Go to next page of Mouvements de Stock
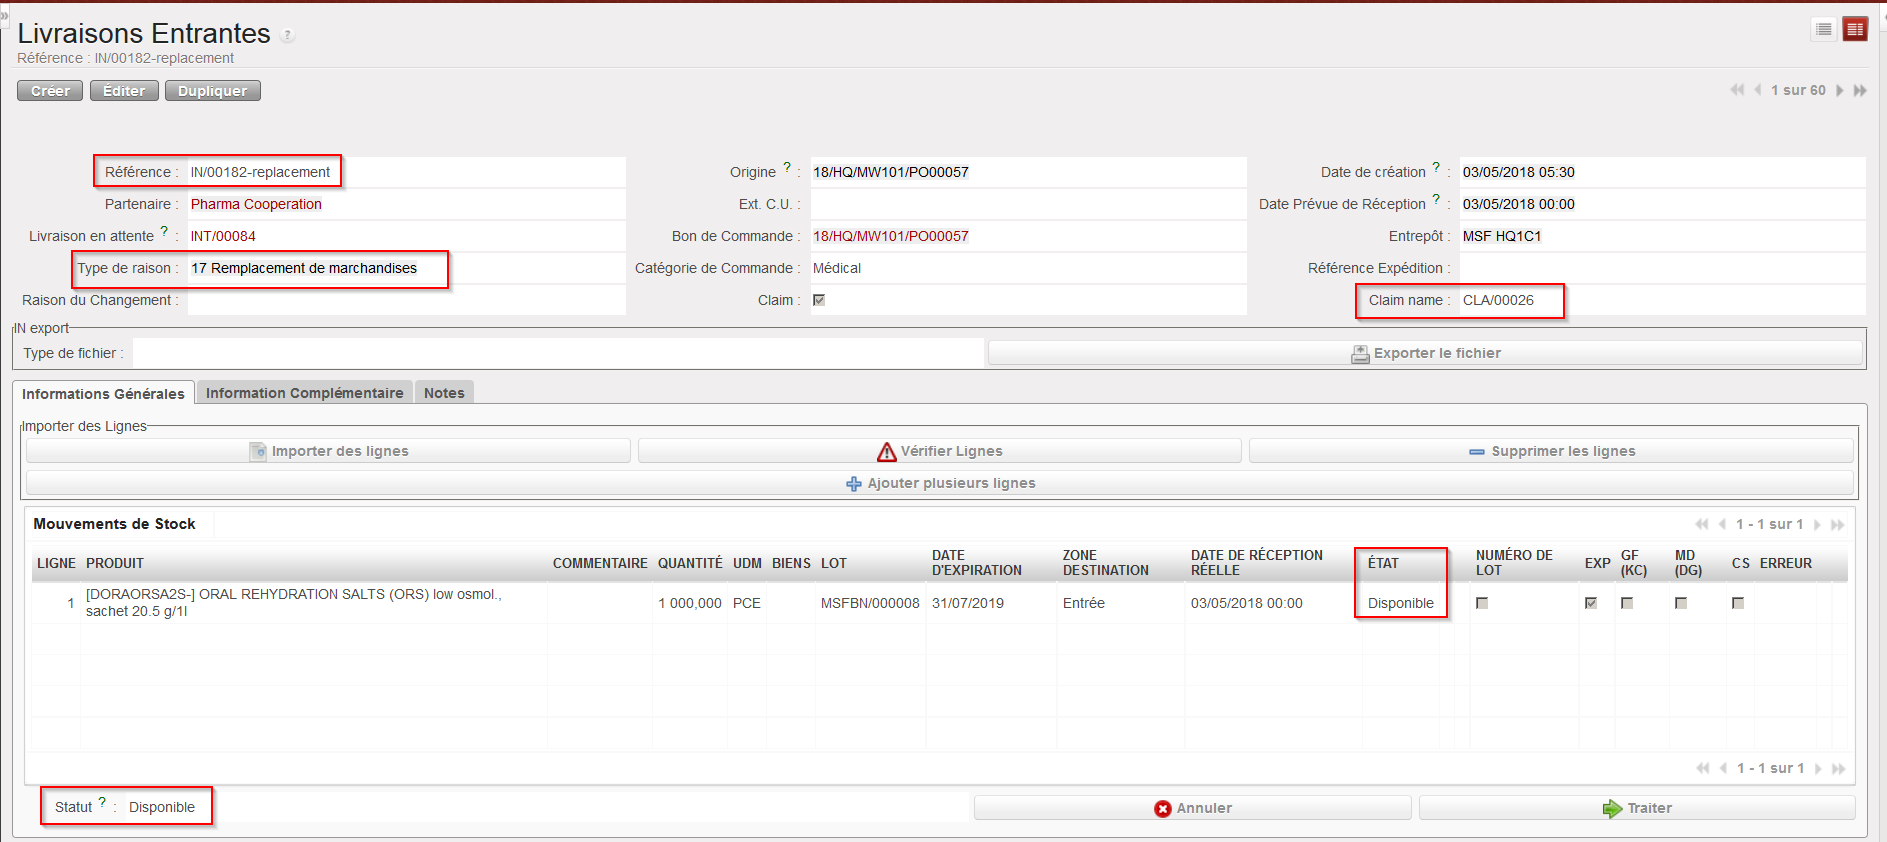The height and width of the screenshot is (842, 1887). [x=1818, y=524]
